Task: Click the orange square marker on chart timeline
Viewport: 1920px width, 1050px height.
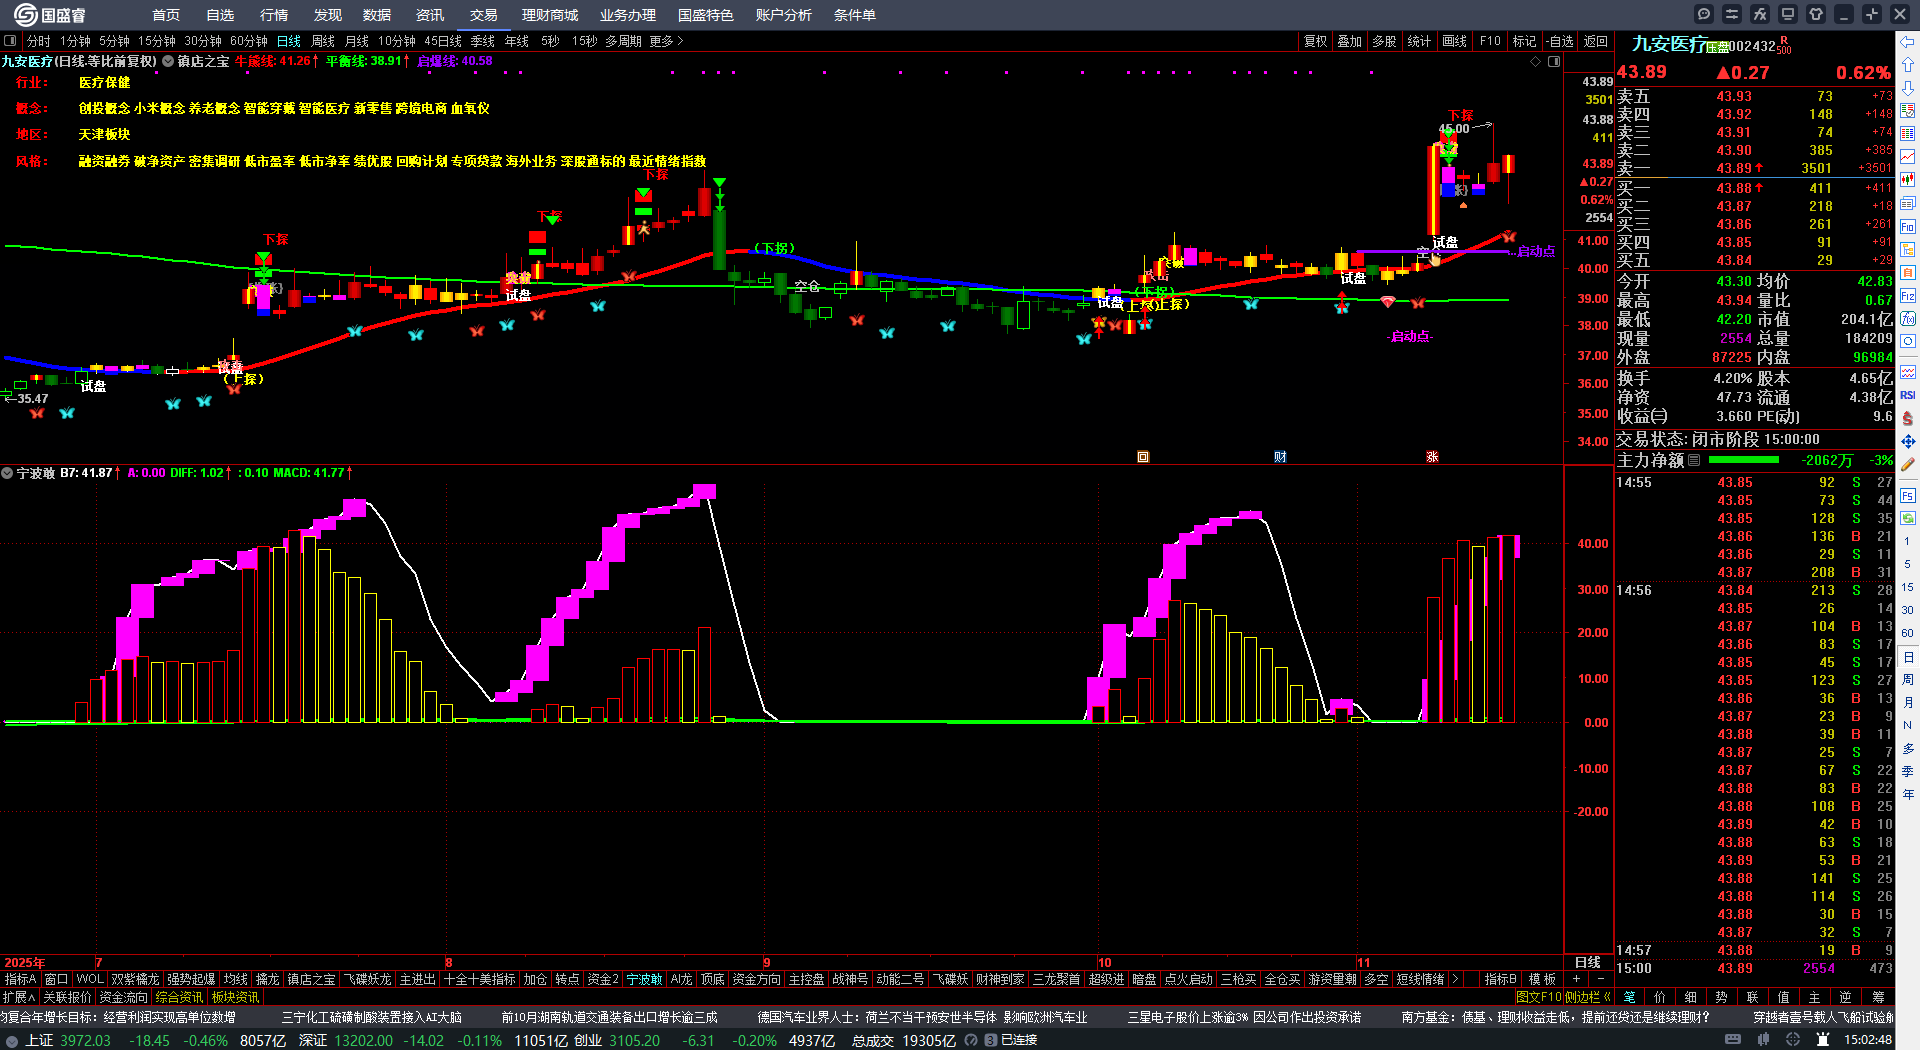Action: click(1143, 457)
